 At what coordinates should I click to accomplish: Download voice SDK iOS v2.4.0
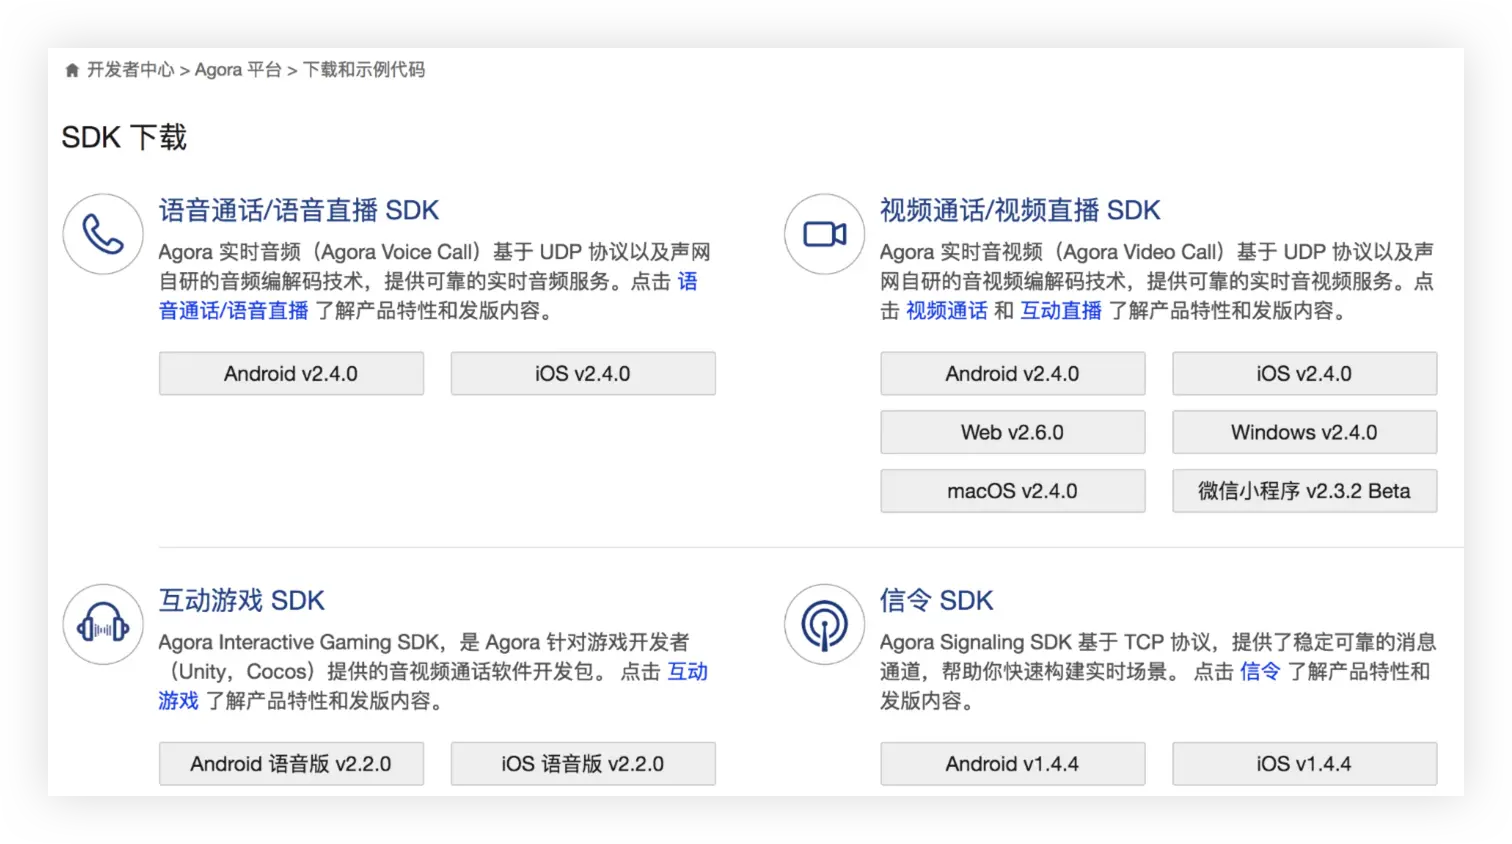(x=583, y=373)
